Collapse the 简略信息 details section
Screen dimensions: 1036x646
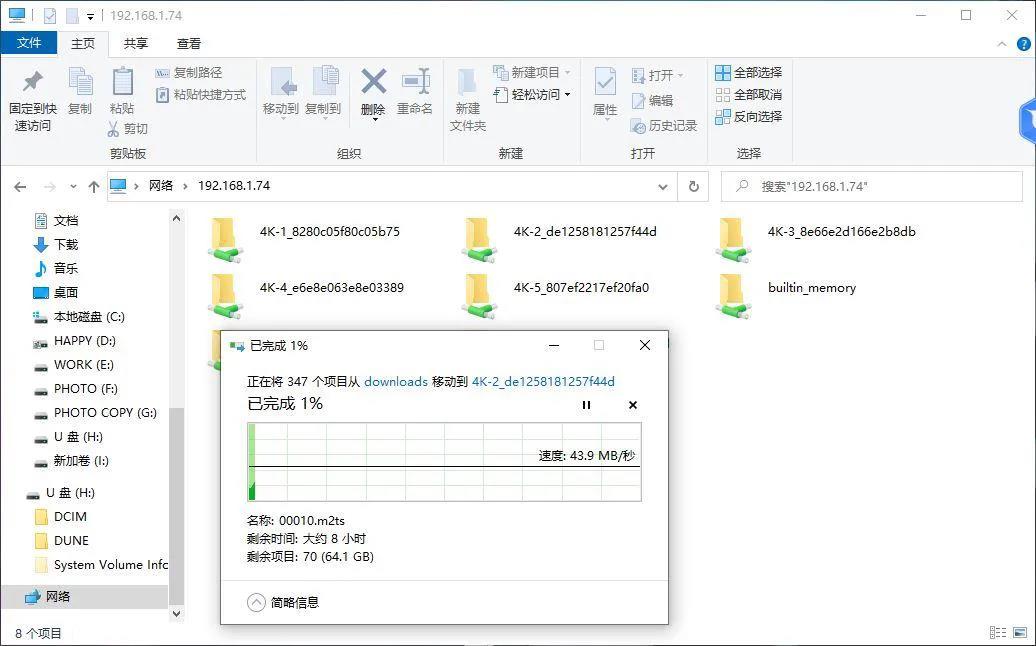(259, 602)
